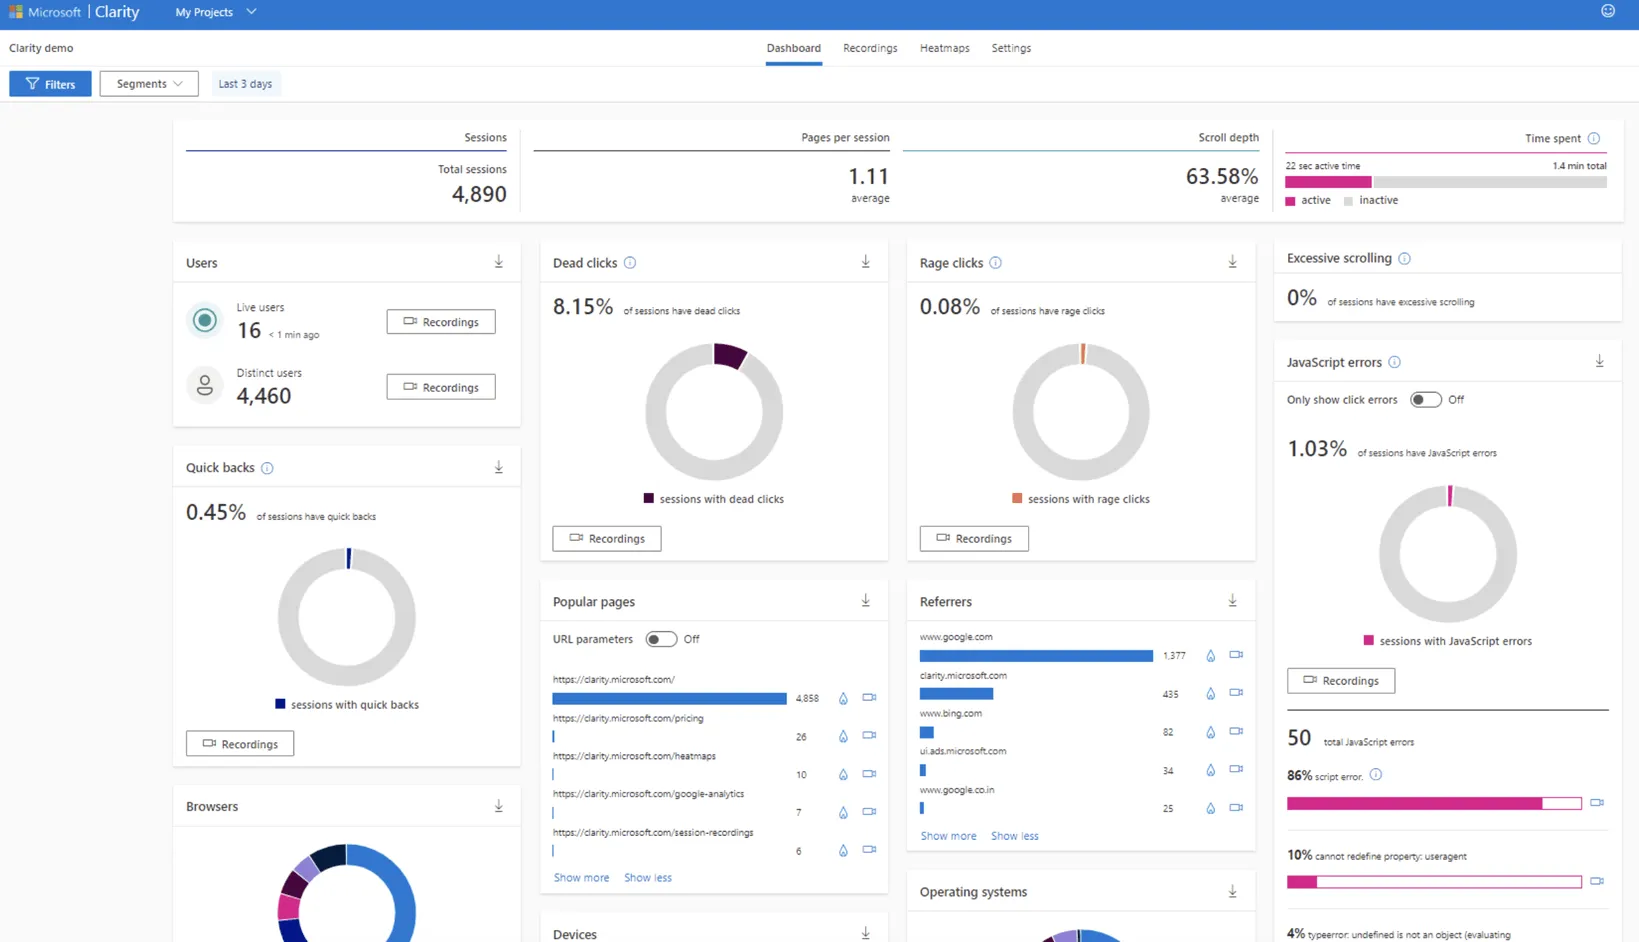Click the Dead clicks donut chart

coord(714,412)
